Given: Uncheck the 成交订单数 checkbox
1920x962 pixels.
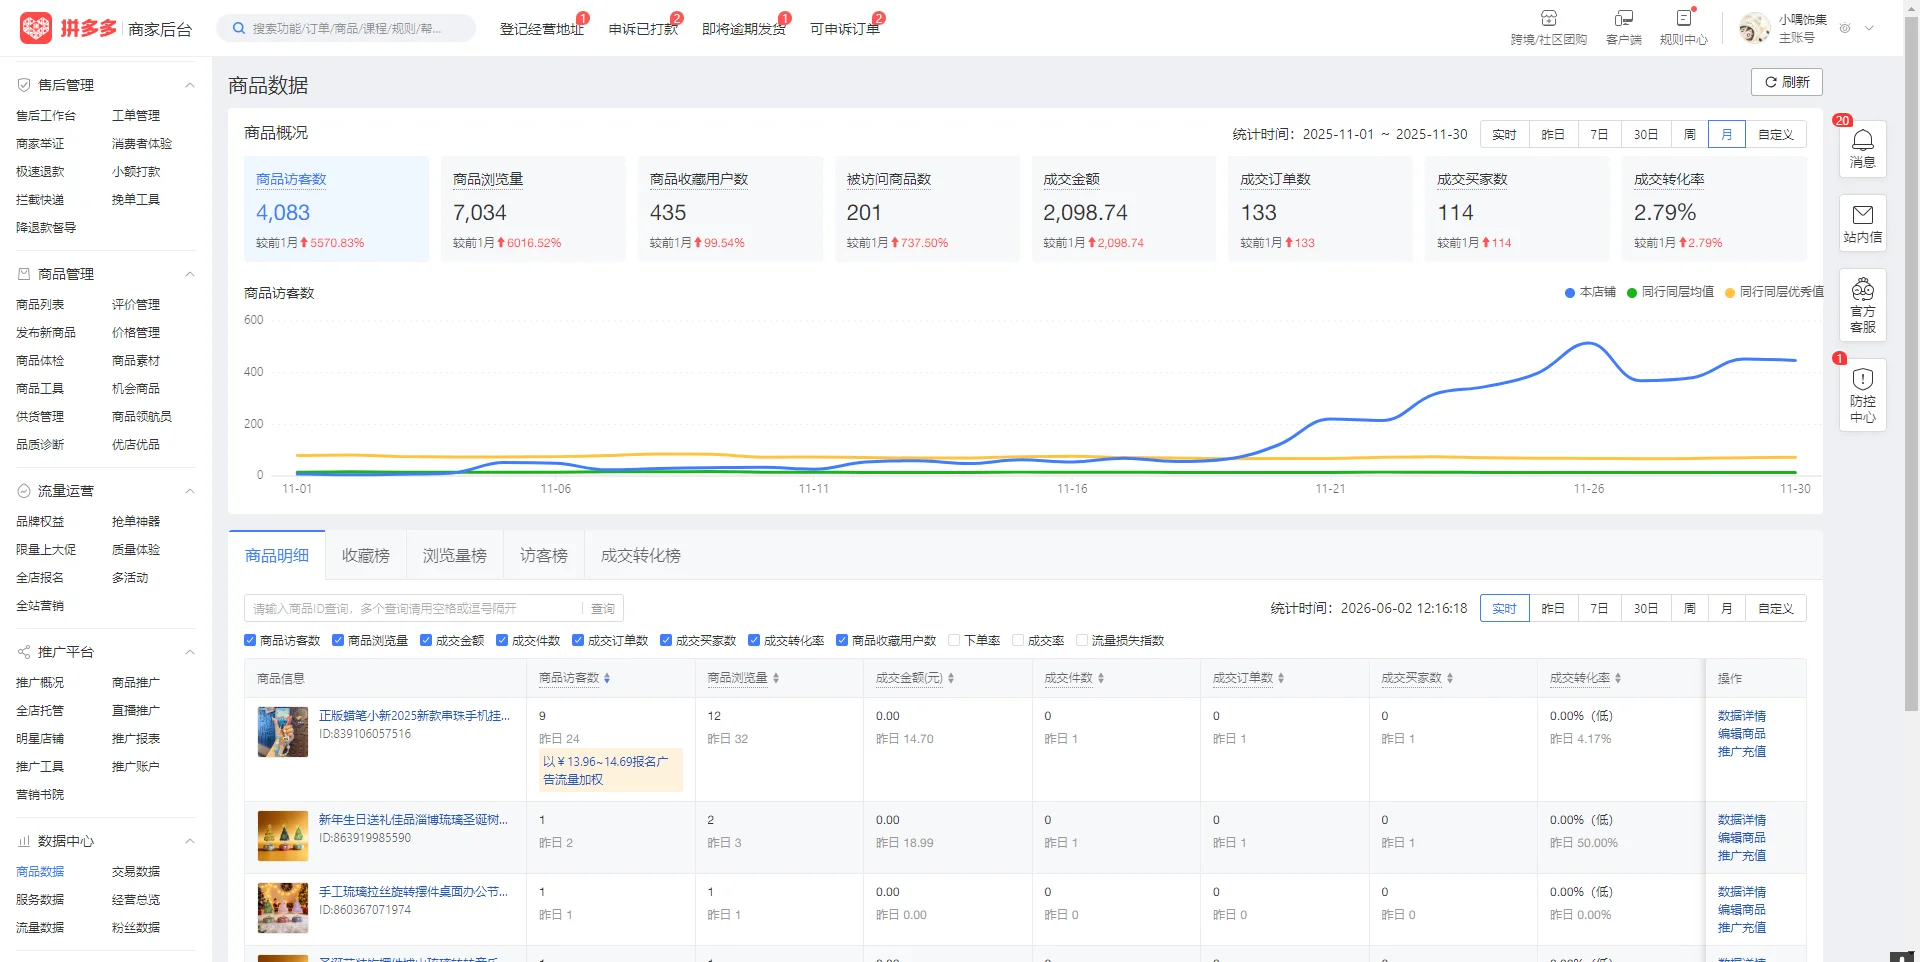Looking at the screenshot, I should click(x=578, y=640).
